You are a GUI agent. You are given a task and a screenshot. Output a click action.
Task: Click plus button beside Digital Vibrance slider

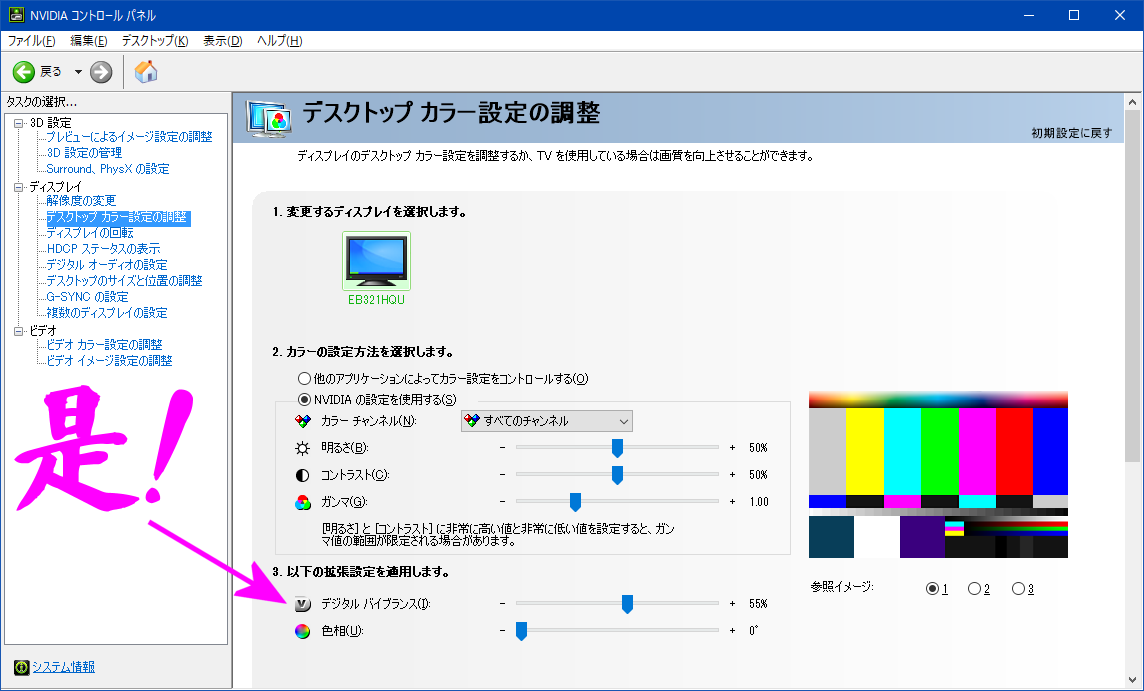732,604
